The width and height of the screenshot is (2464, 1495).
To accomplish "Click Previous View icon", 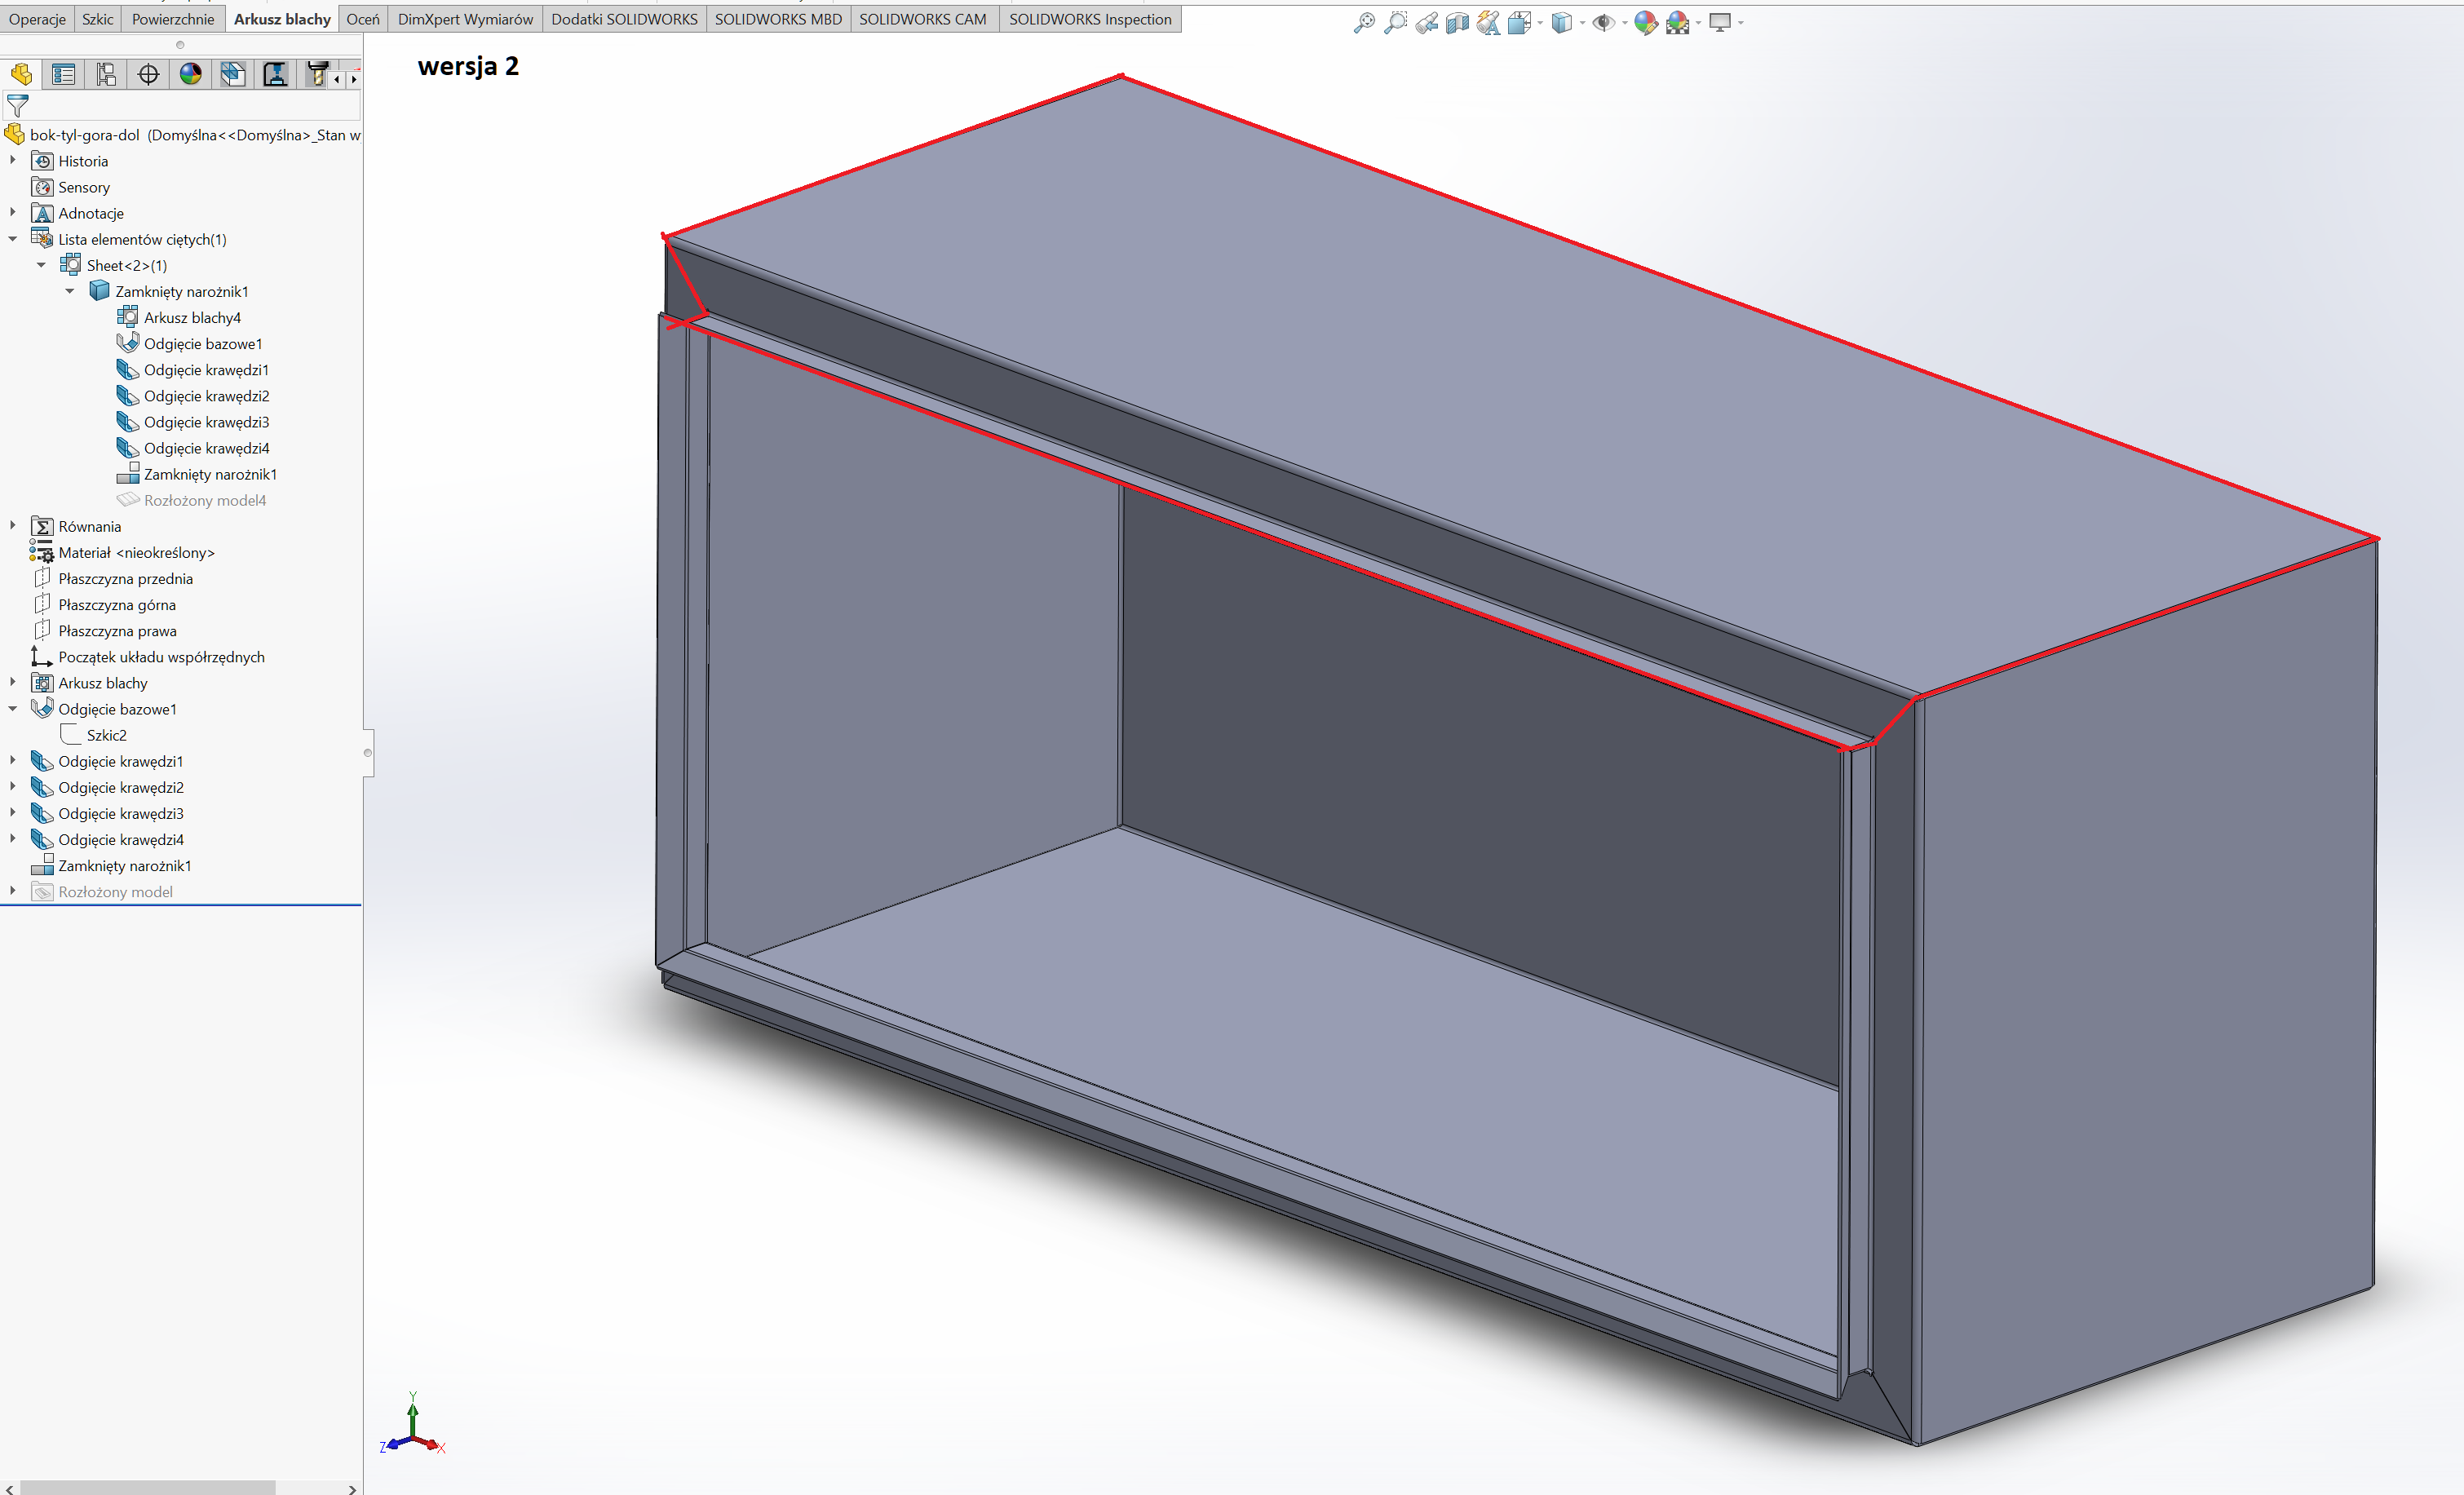I will click(x=1427, y=22).
